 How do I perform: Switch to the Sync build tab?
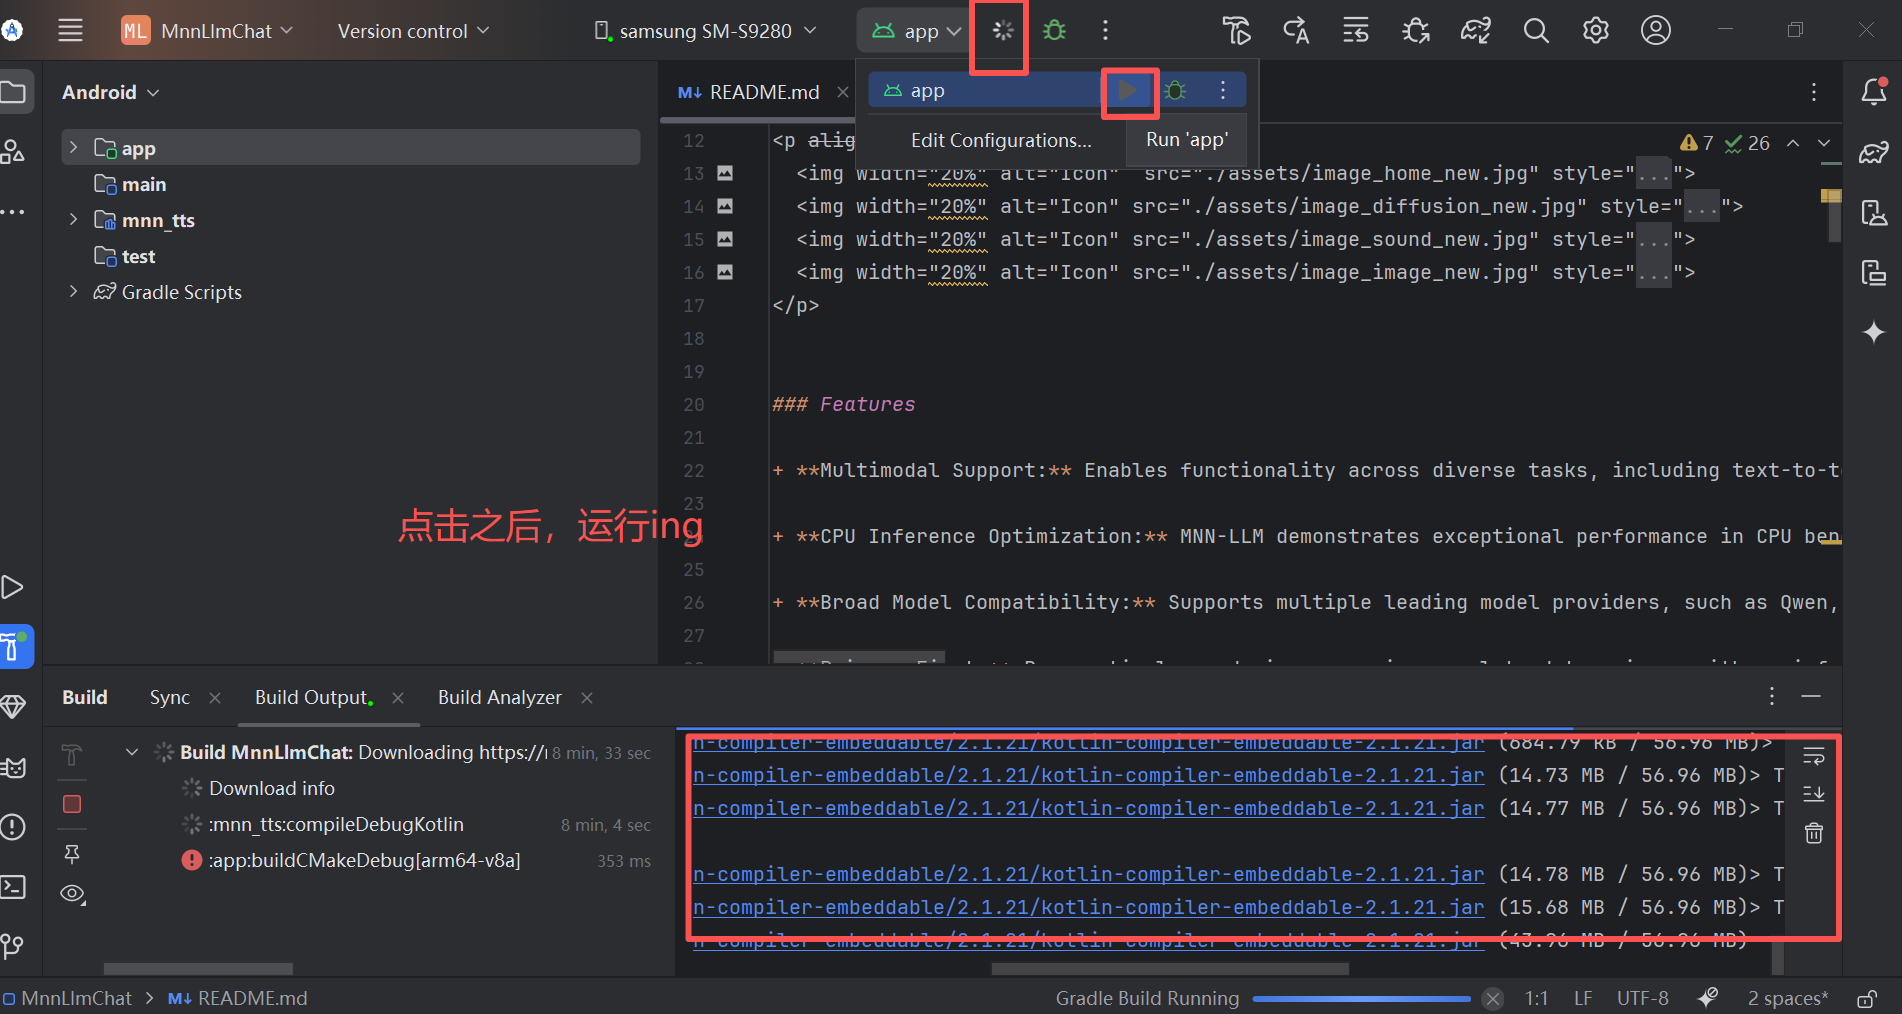point(170,697)
